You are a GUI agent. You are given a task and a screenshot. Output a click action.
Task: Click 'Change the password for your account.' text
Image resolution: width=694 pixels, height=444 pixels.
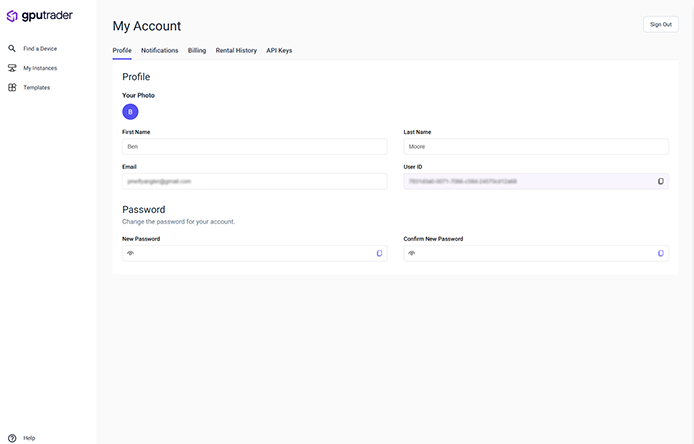[x=178, y=221]
